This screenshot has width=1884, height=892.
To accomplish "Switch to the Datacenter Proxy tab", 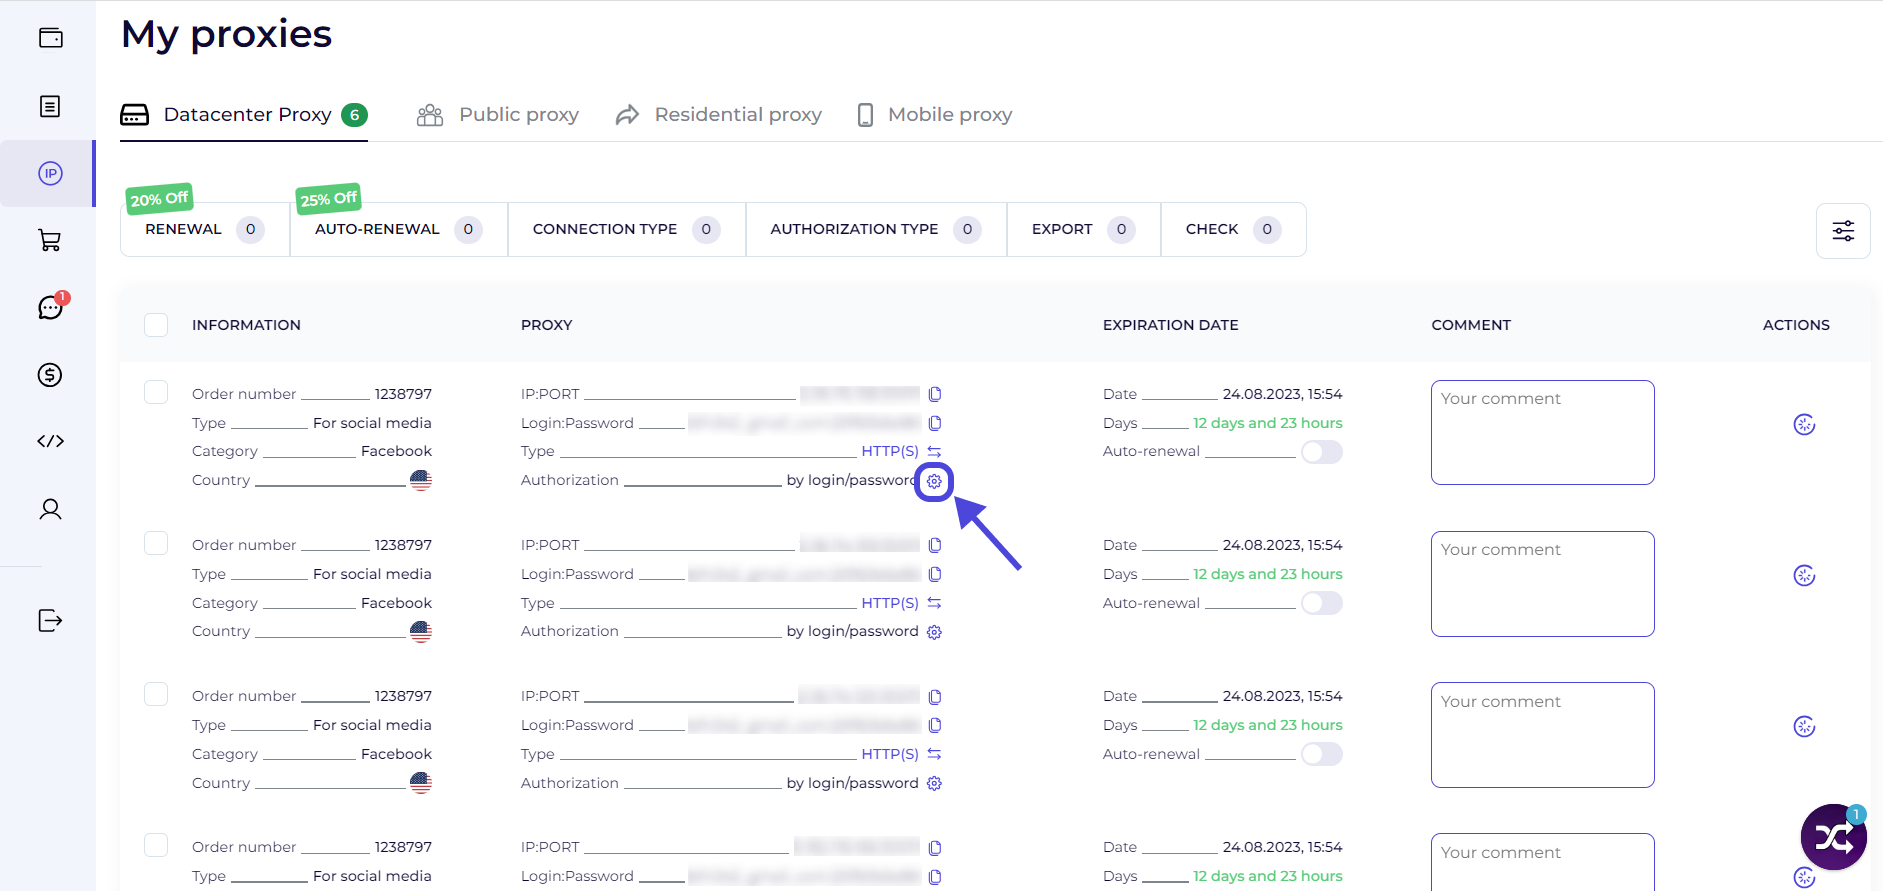I will [244, 115].
